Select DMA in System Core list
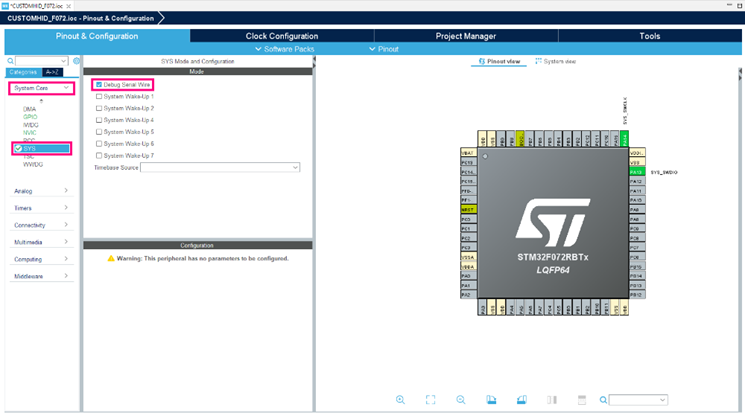The image size is (745, 413). click(29, 109)
